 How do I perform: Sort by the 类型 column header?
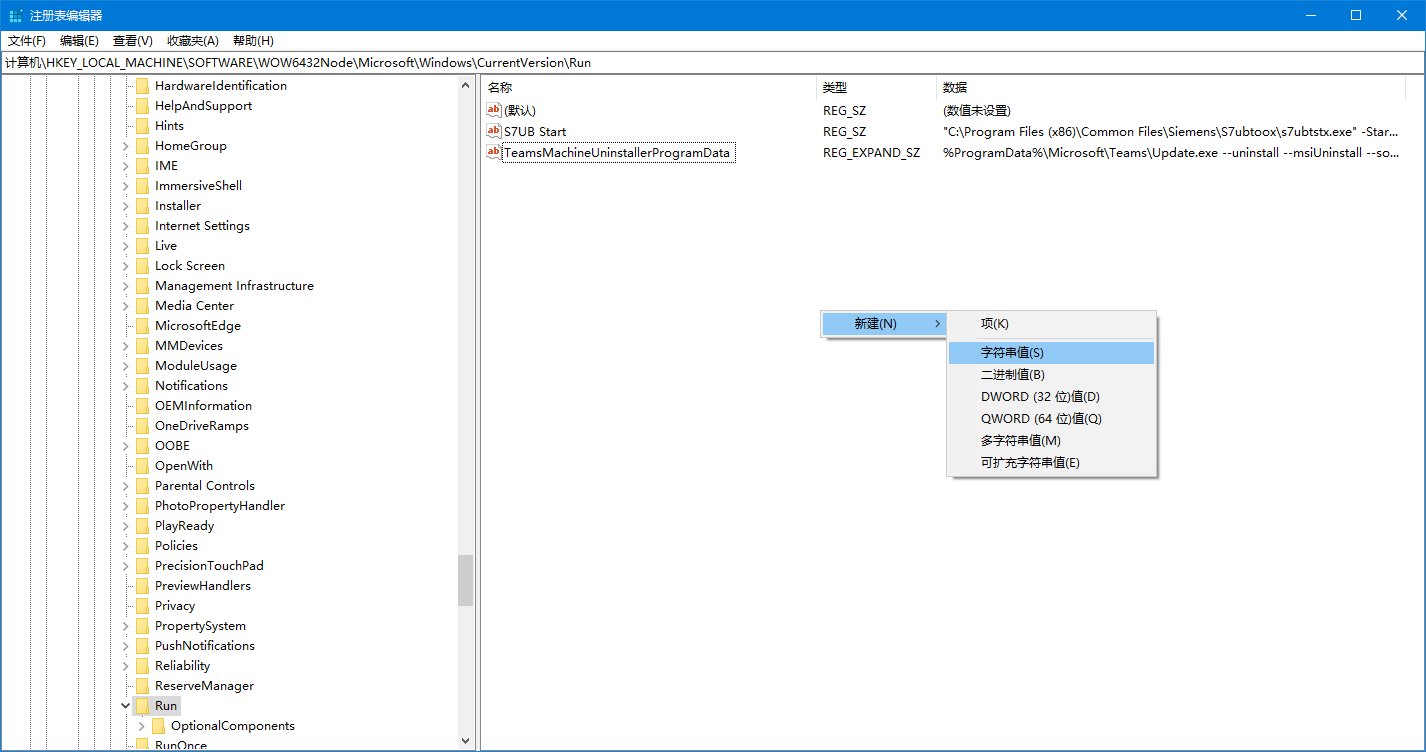876,87
